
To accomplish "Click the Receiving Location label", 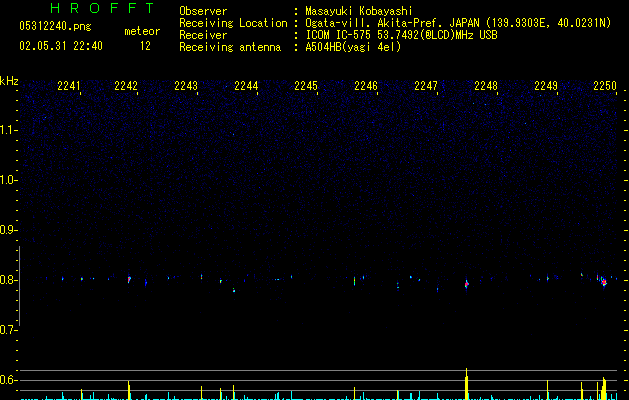I will (x=233, y=23).
